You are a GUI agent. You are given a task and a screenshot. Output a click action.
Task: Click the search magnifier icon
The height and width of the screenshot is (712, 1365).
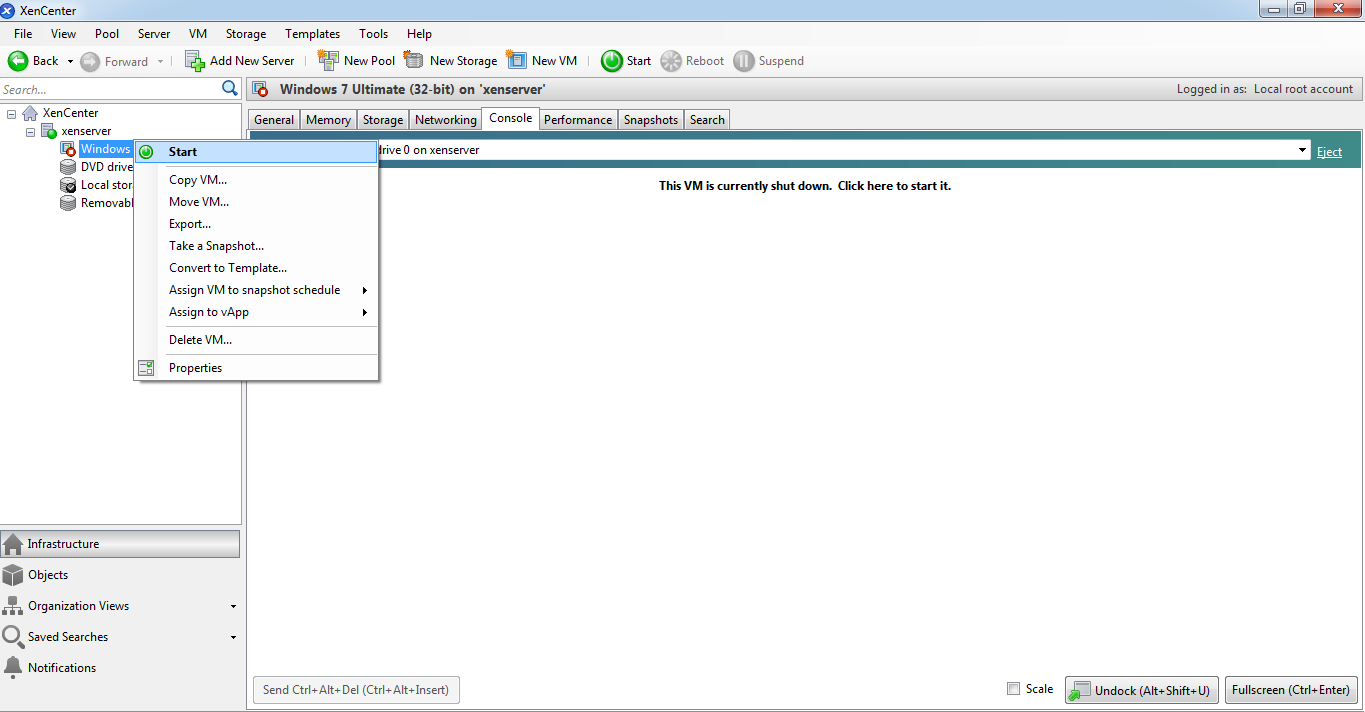(x=230, y=89)
